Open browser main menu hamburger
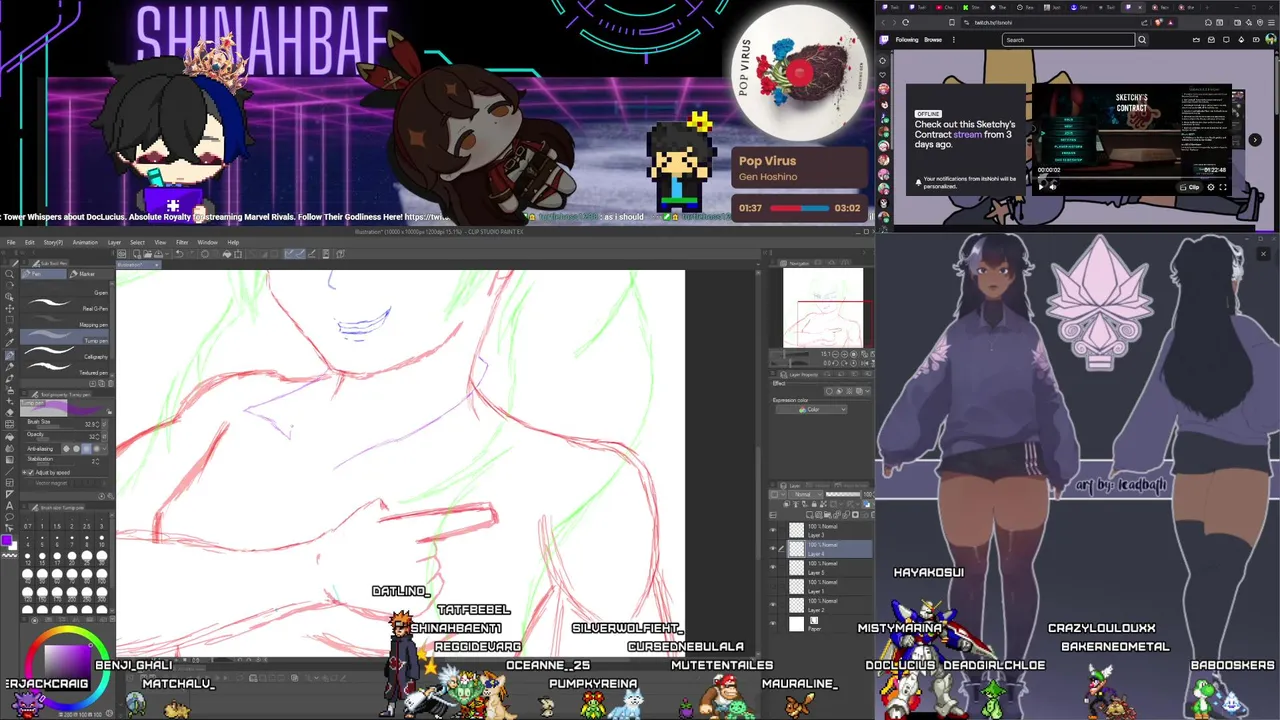Viewport: 1280px width, 720px height. click(x=1271, y=22)
